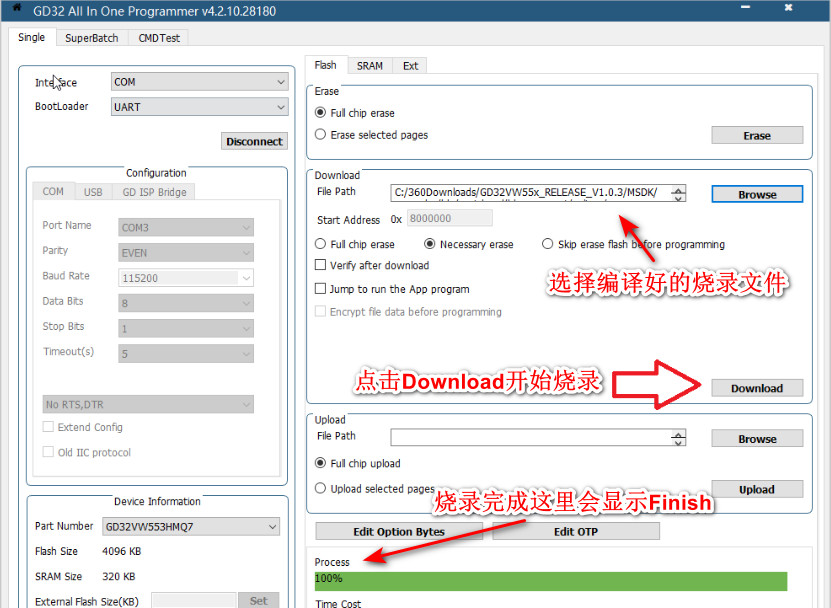Click Browse next to Download File Path

757,194
